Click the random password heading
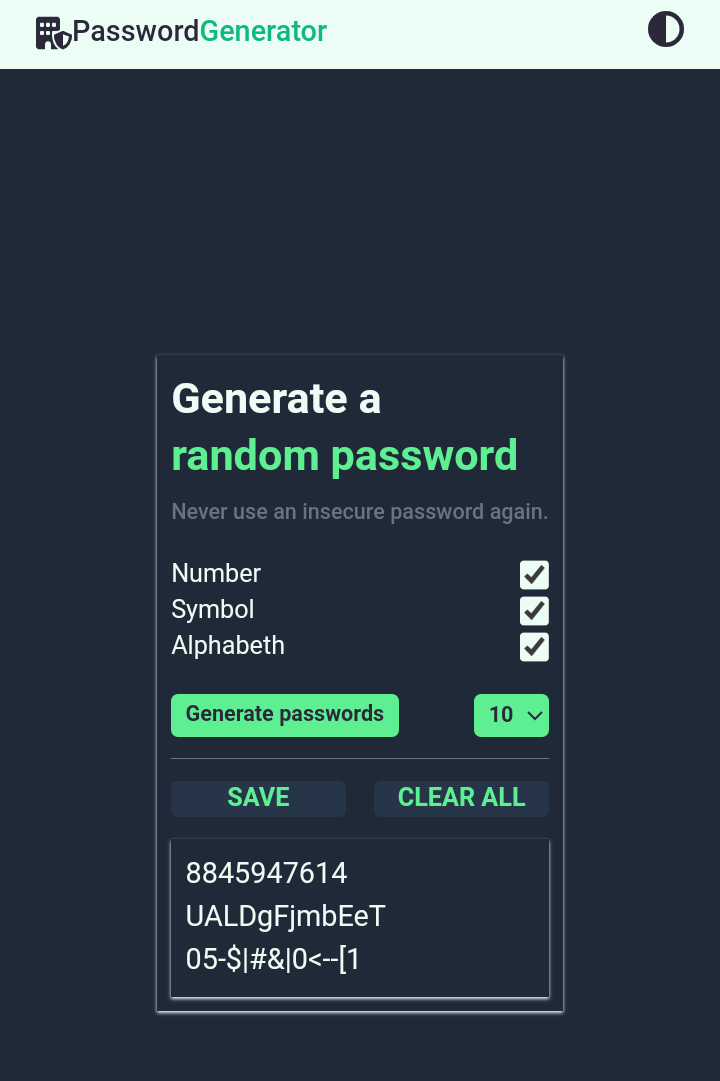 344,455
